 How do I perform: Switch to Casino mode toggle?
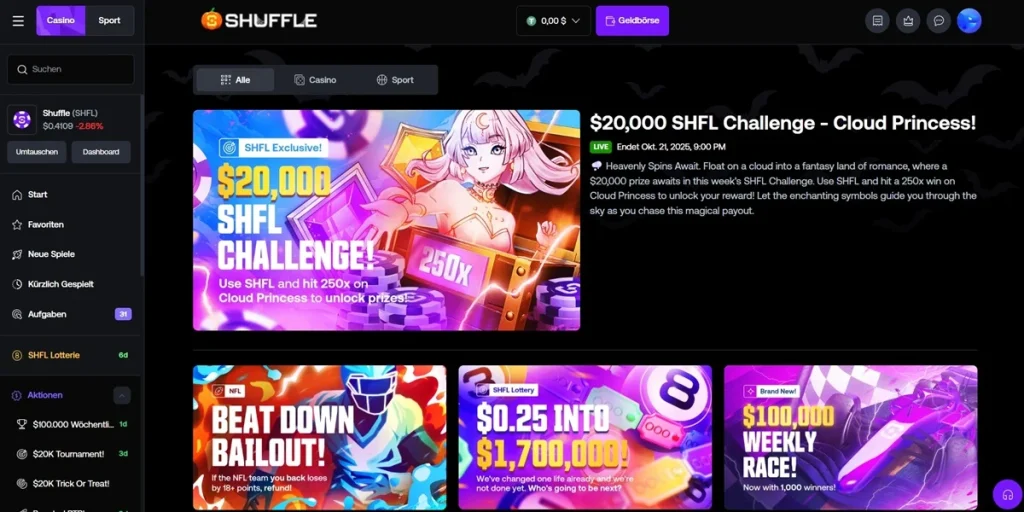pyautogui.click(x=61, y=20)
